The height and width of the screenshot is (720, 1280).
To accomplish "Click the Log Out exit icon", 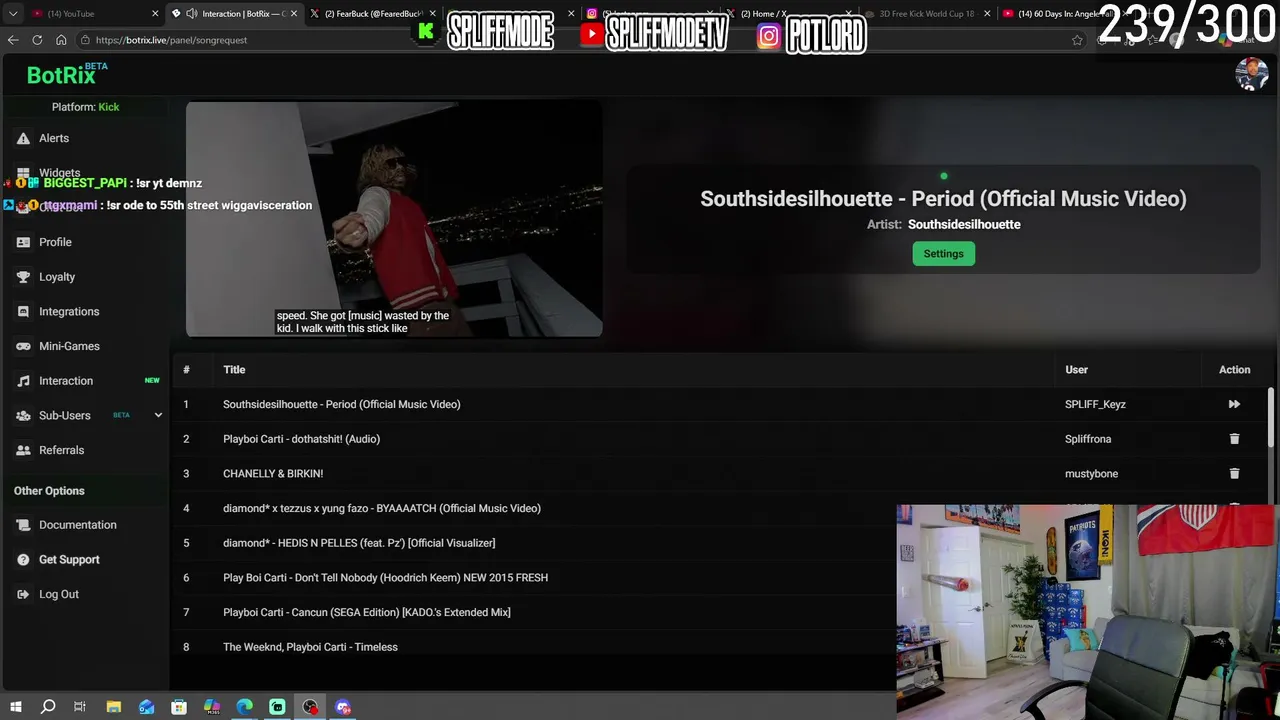I will [x=23, y=594].
